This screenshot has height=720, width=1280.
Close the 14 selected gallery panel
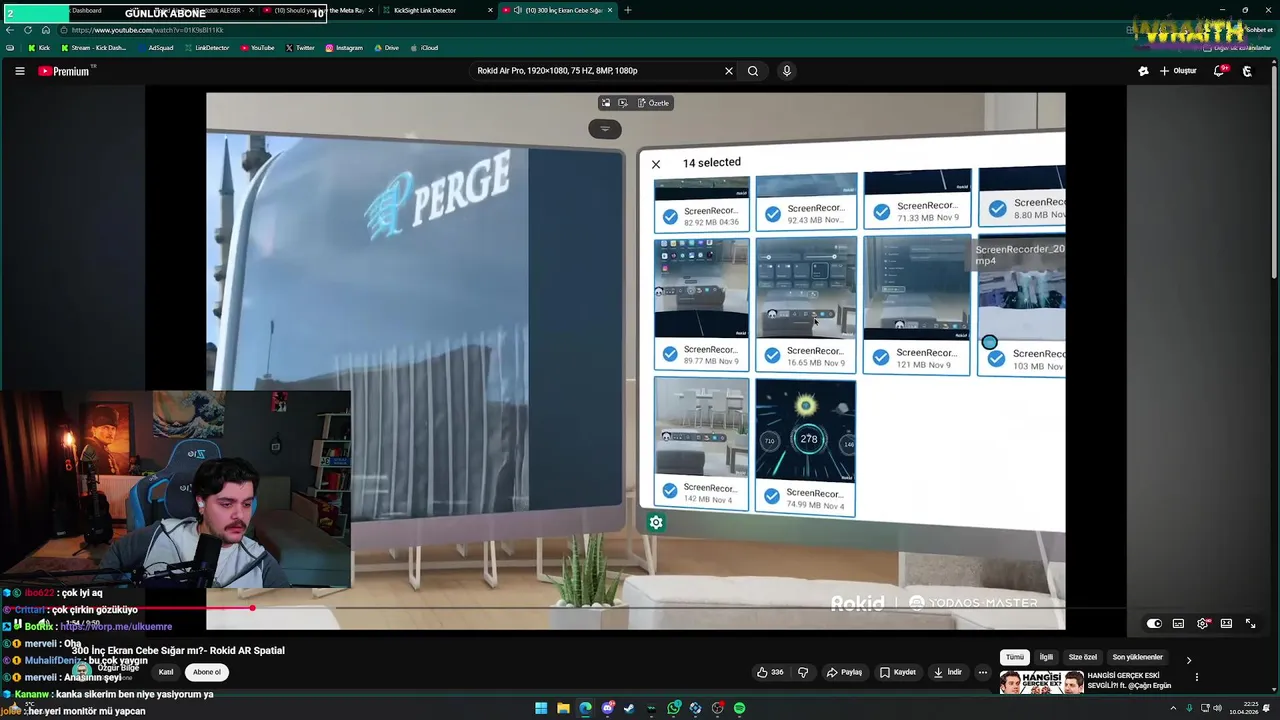656,164
